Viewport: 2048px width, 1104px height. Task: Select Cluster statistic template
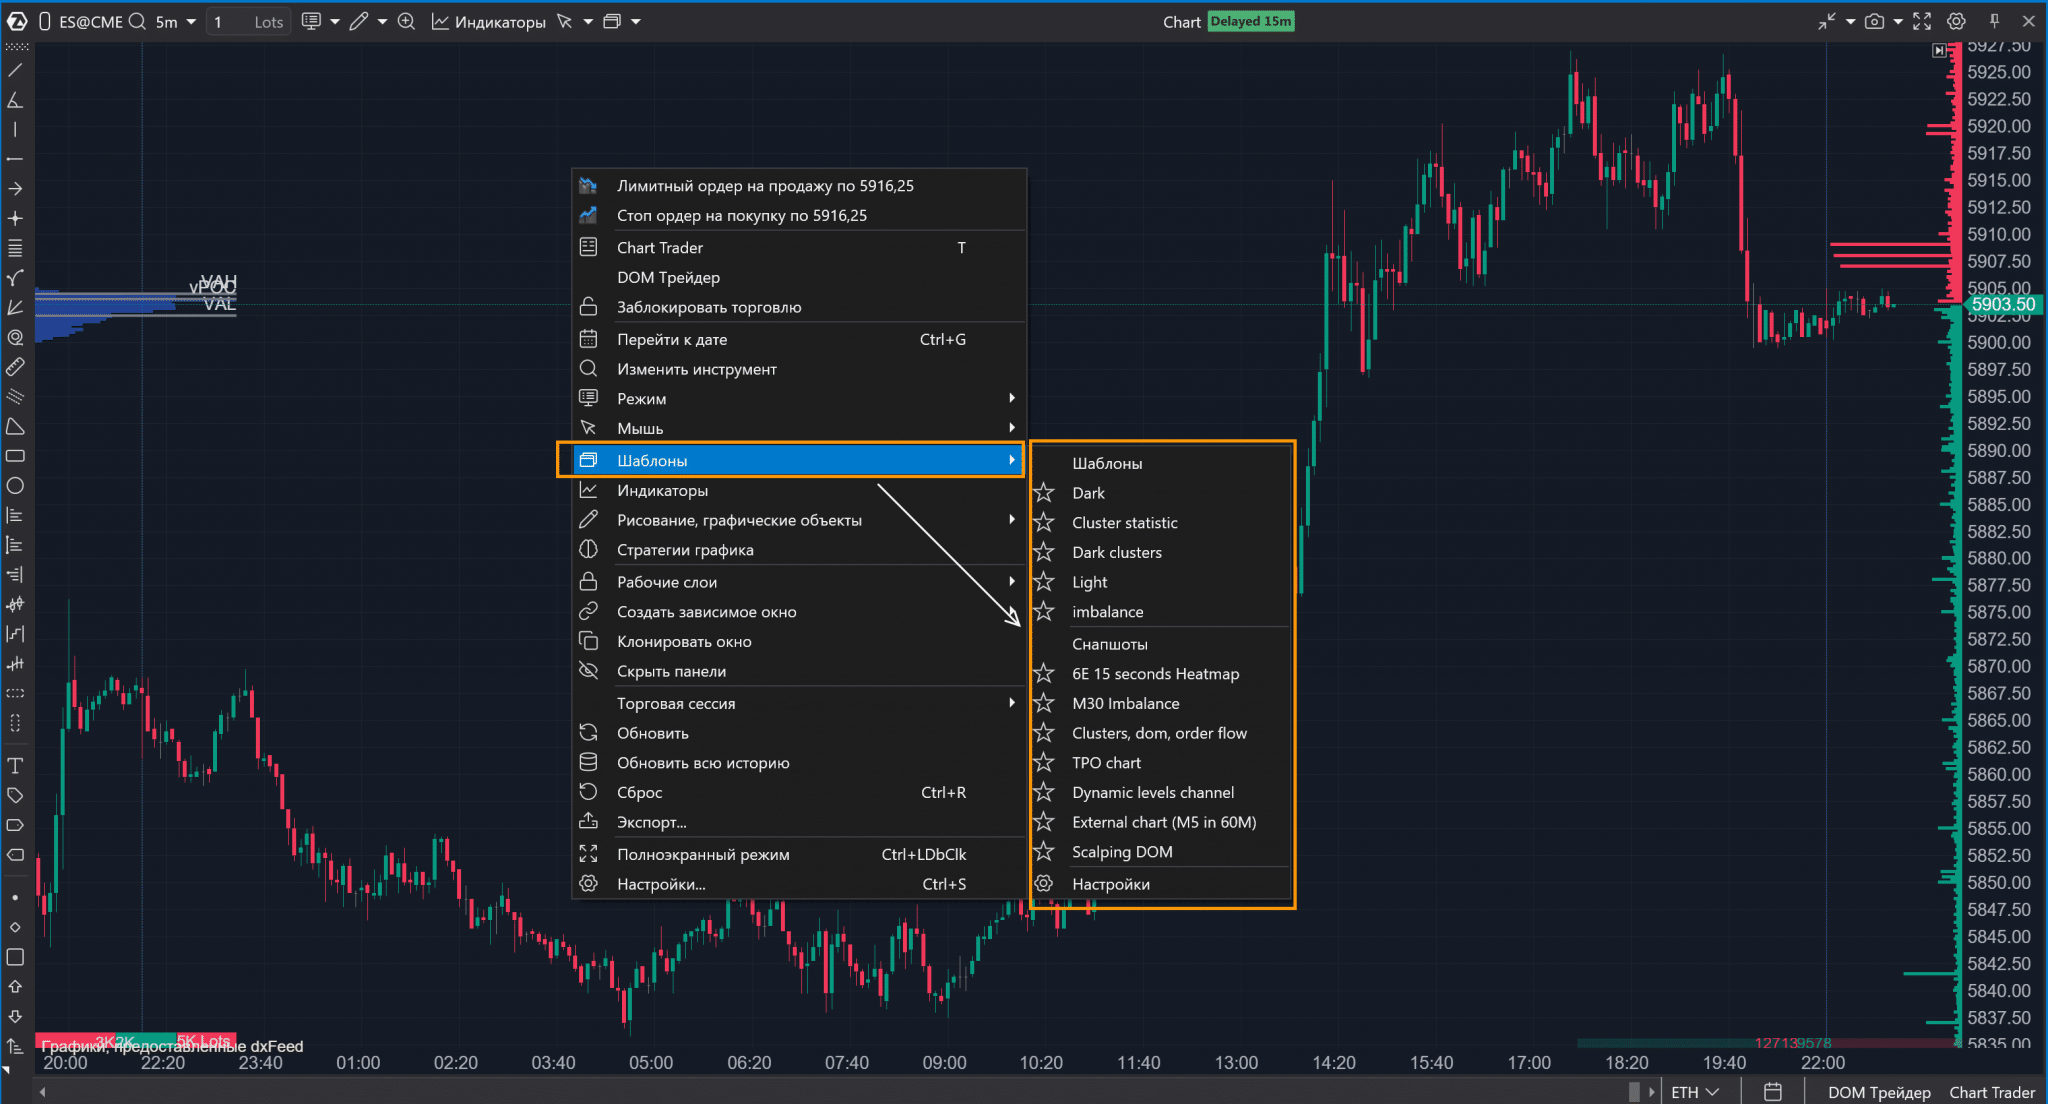(1124, 523)
